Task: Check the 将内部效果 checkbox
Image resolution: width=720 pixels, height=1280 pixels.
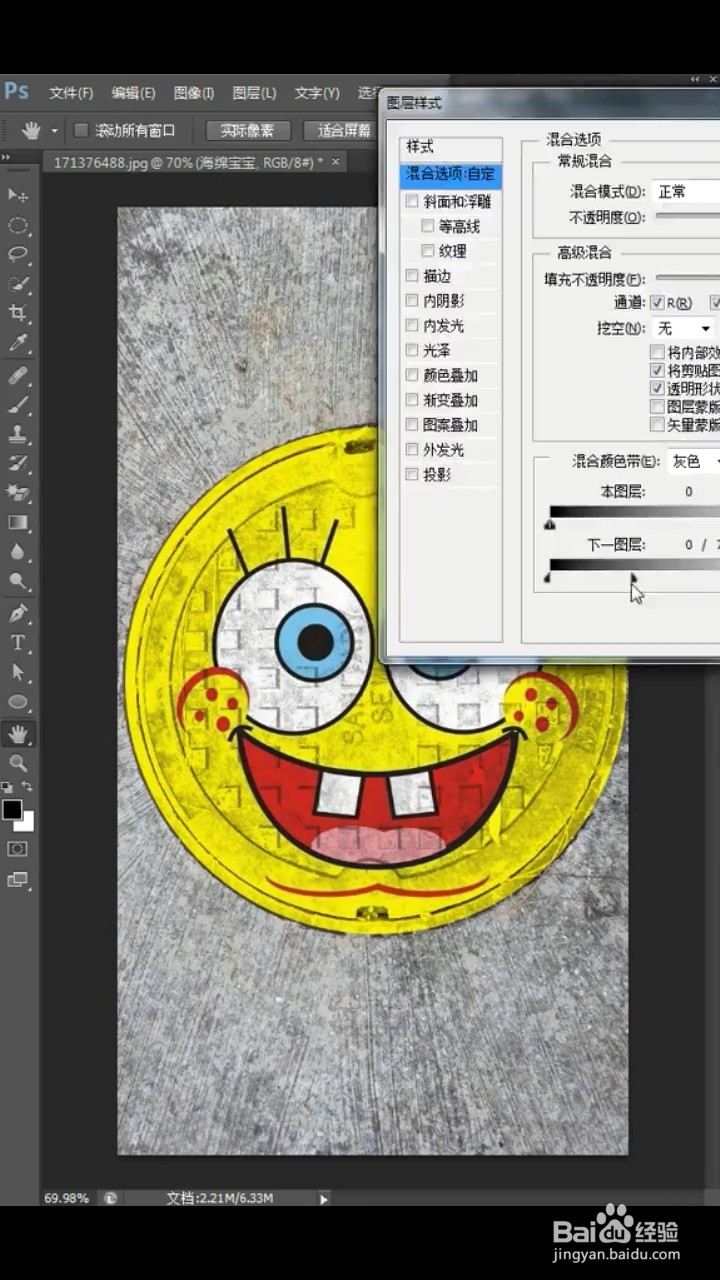Action: [x=657, y=352]
